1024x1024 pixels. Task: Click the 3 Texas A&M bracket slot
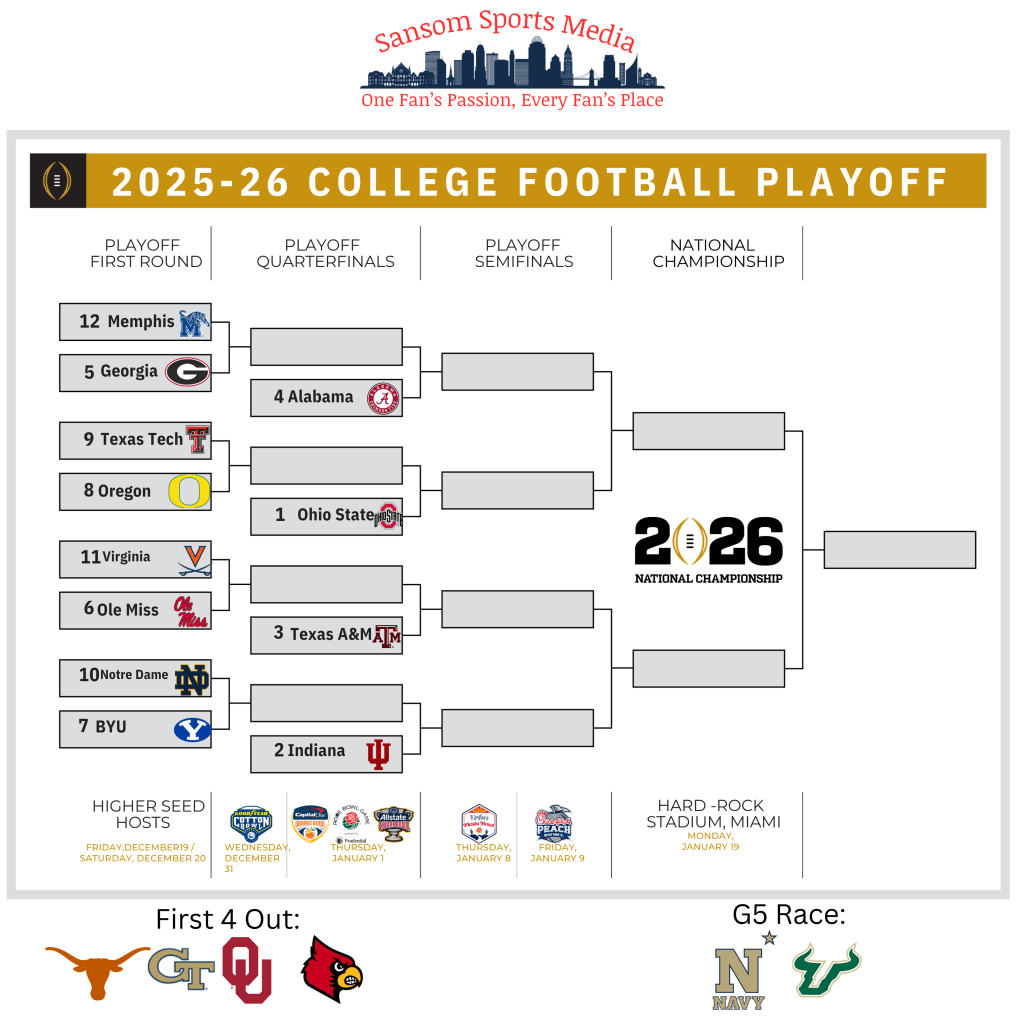(x=326, y=634)
